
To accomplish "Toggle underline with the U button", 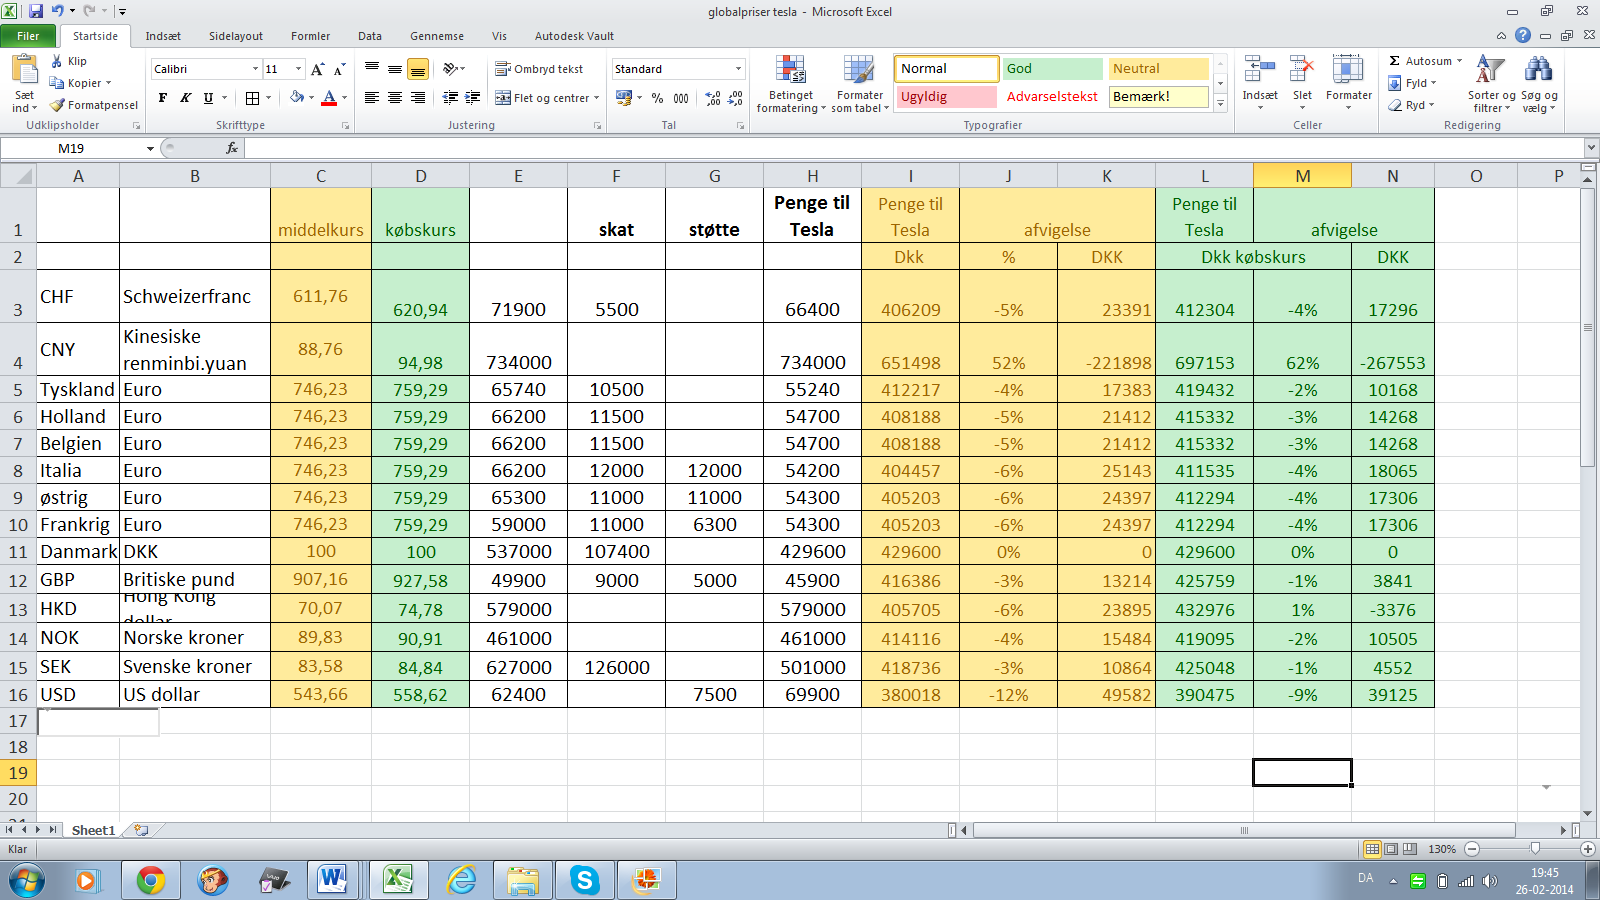I will pos(208,98).
